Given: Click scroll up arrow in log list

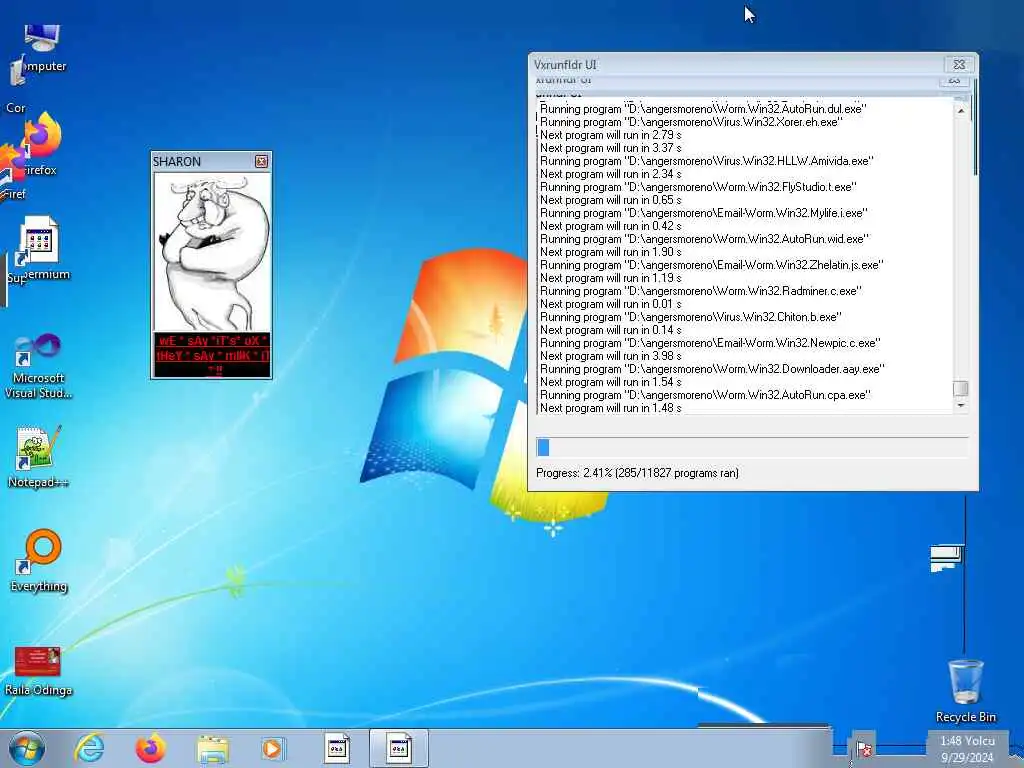Looking at the screenshot, I should coord(961,111).
